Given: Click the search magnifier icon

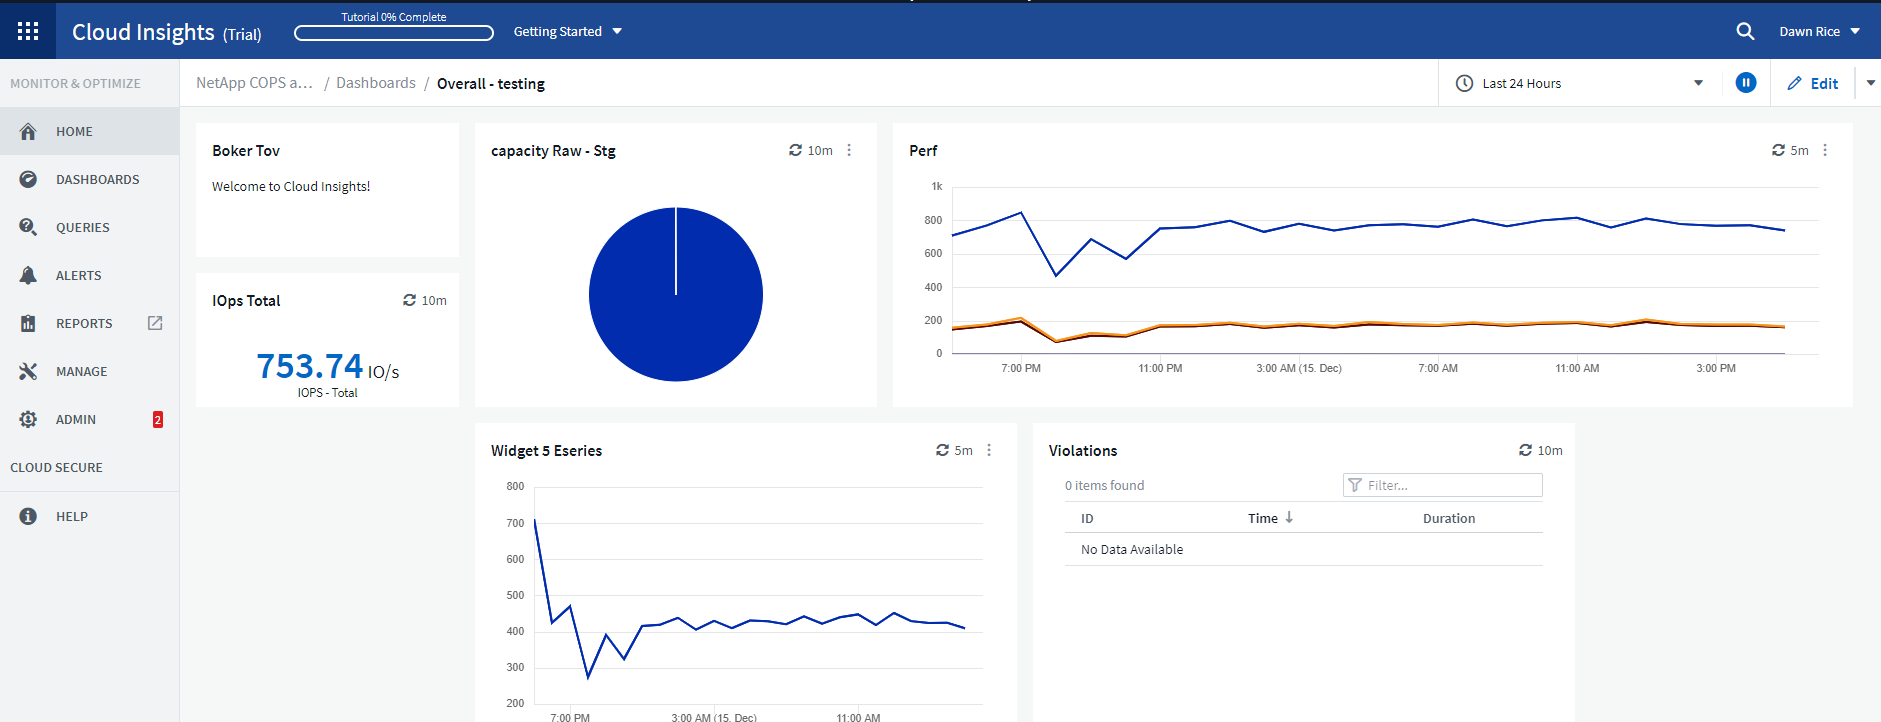Looking at the screenshot, I should (1745, 31).
